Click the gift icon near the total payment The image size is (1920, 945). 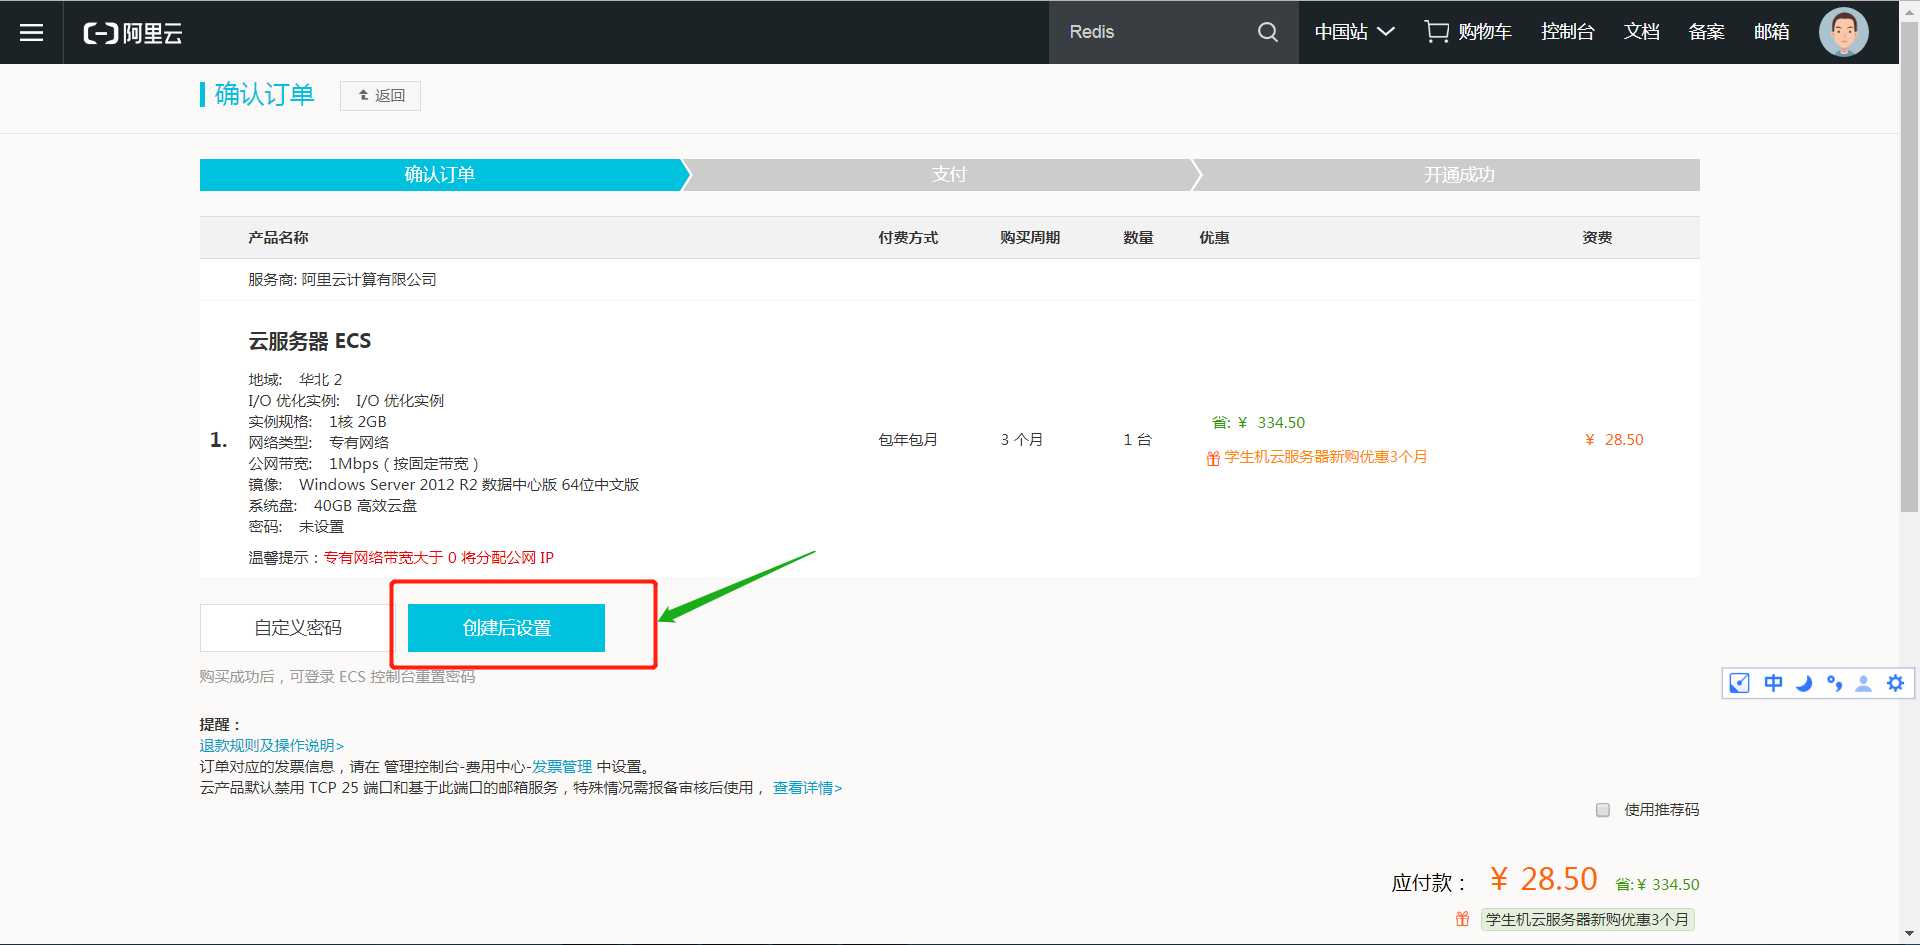coord(1462,919)
